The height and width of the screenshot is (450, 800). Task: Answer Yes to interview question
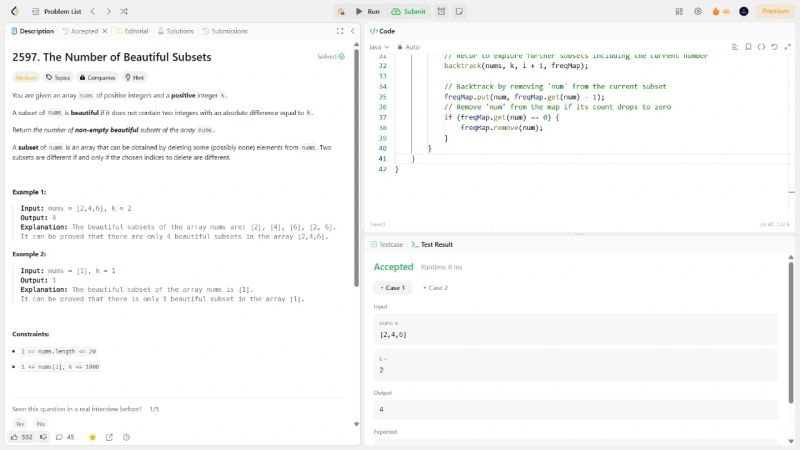coord(20,424)
